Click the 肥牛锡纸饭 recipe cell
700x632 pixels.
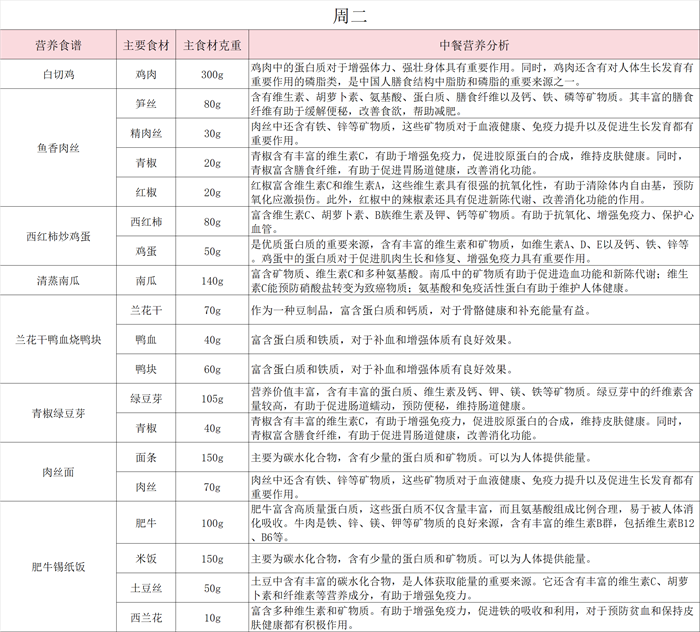click(57, 566)
